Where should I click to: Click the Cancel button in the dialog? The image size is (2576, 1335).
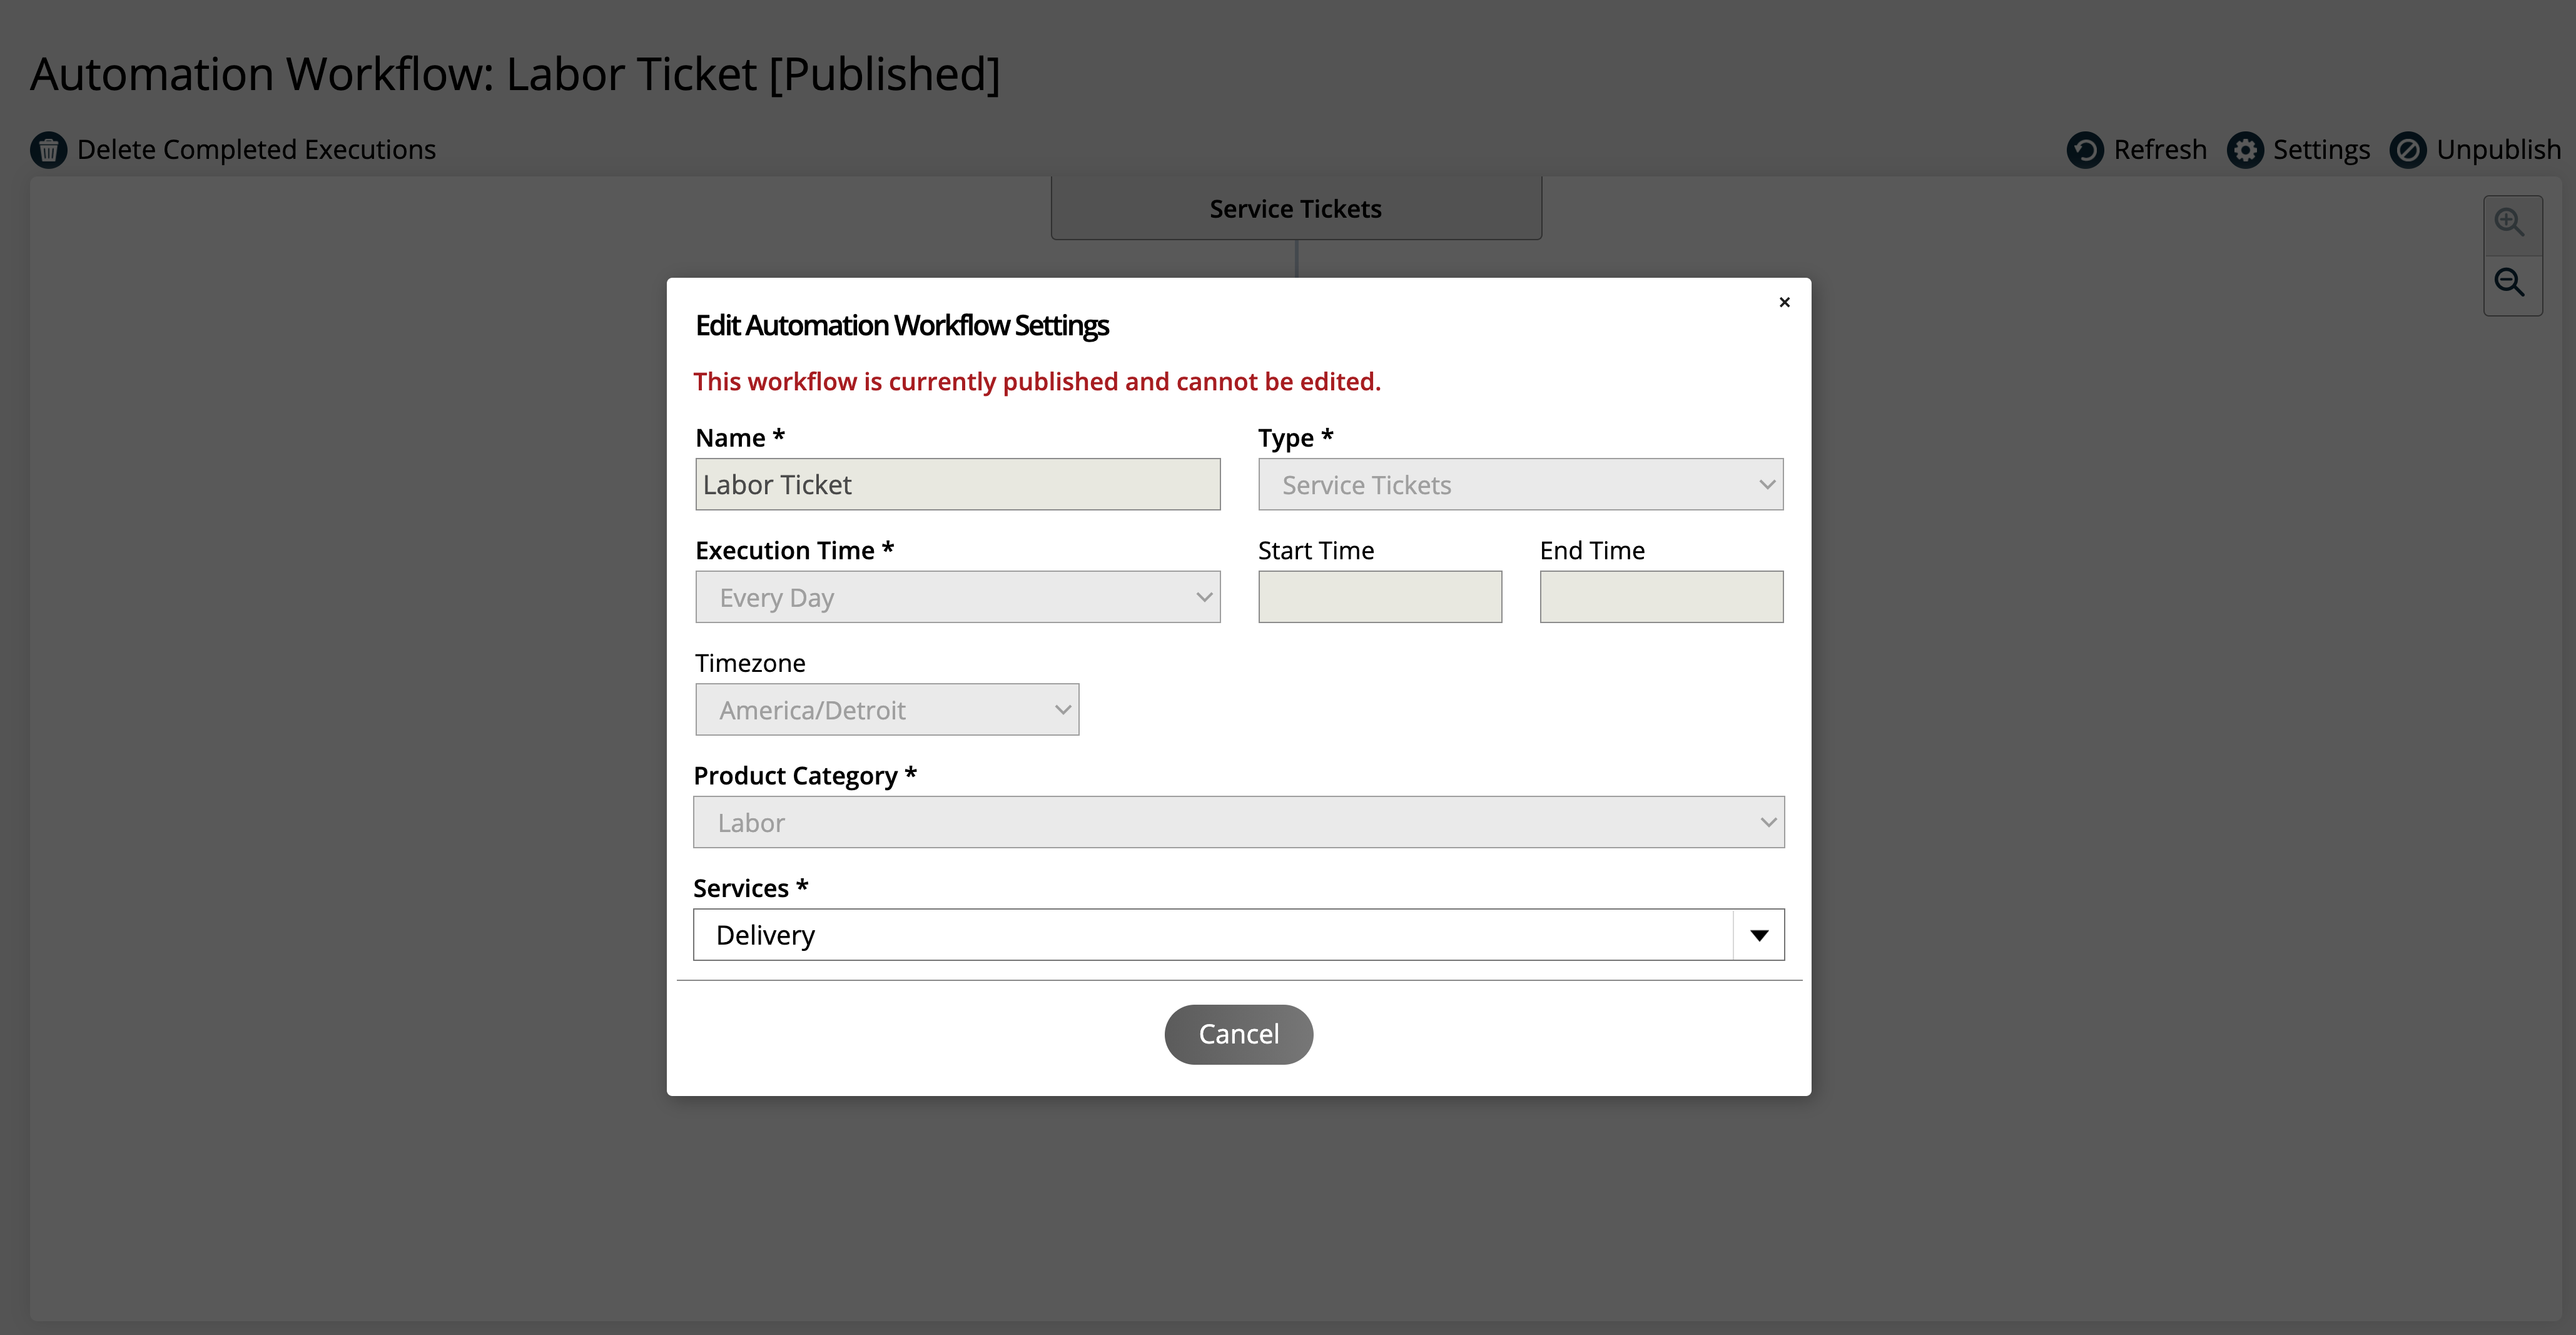tap(1239, 1034)
